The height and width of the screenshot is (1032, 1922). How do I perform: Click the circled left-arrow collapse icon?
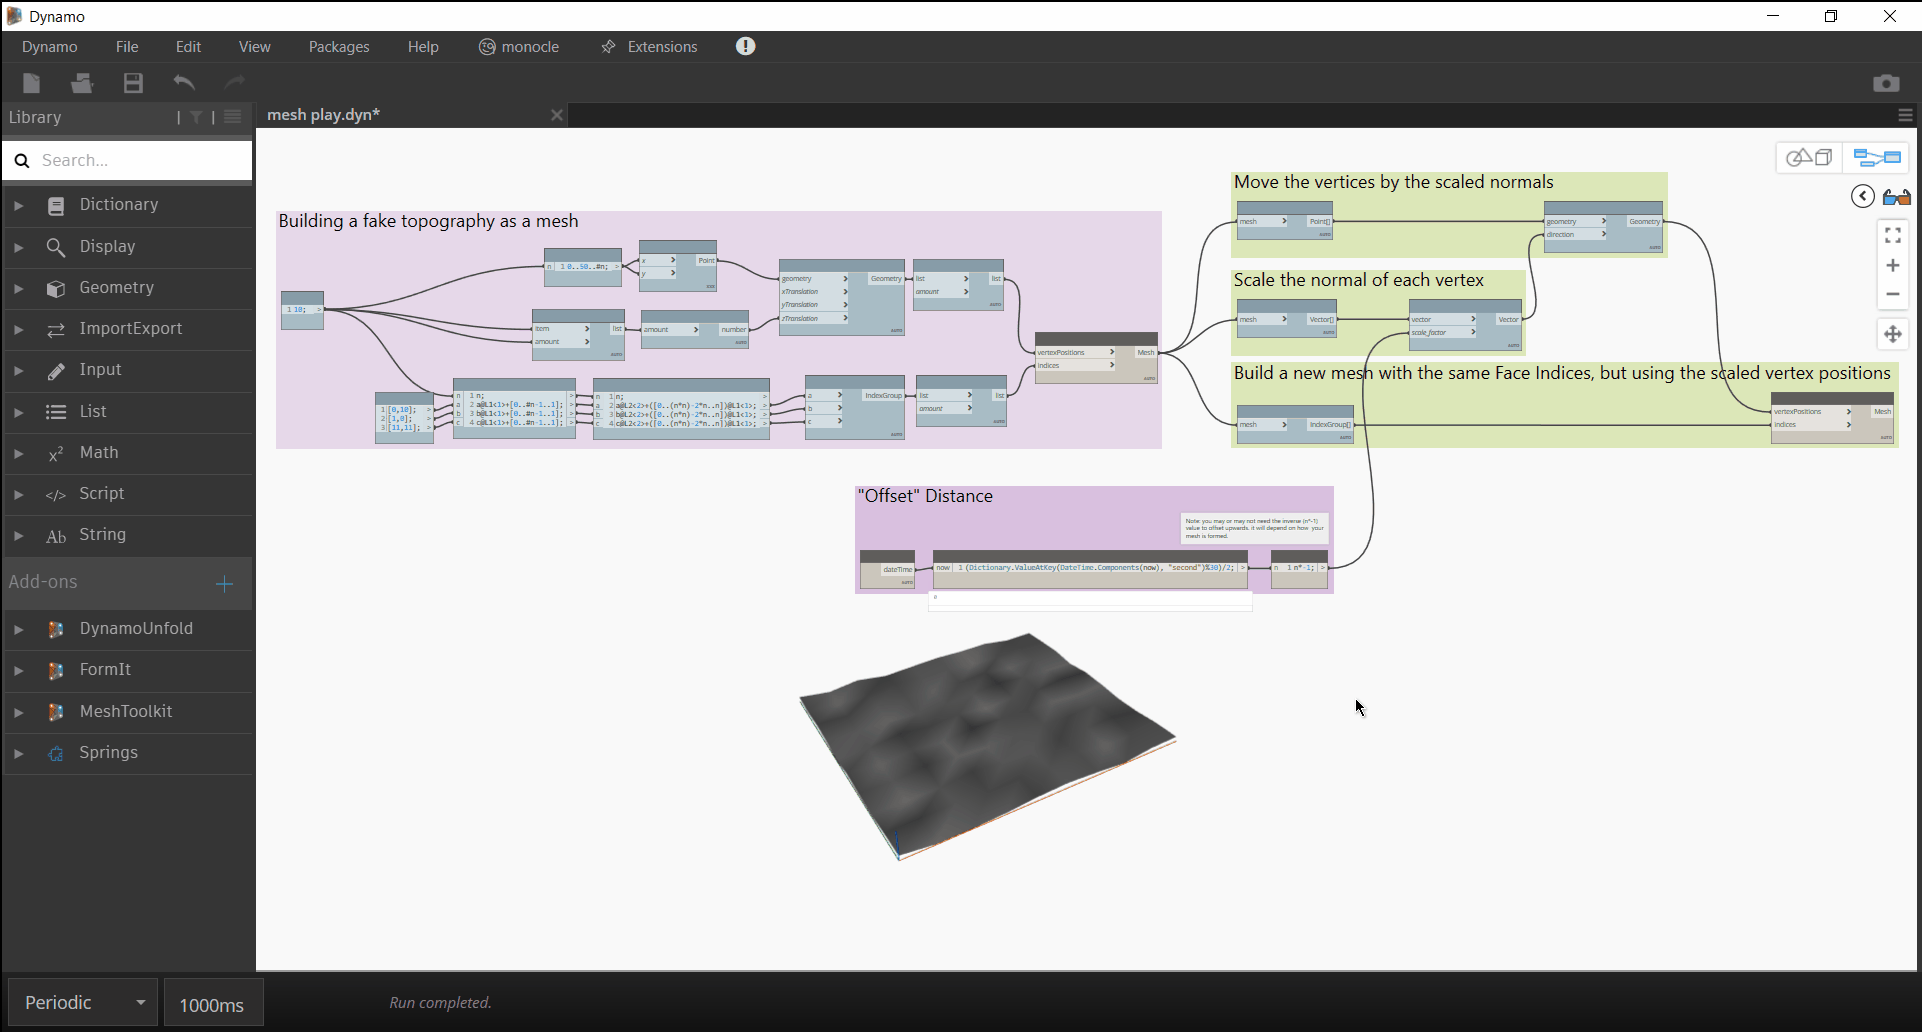click(1862, 196)
